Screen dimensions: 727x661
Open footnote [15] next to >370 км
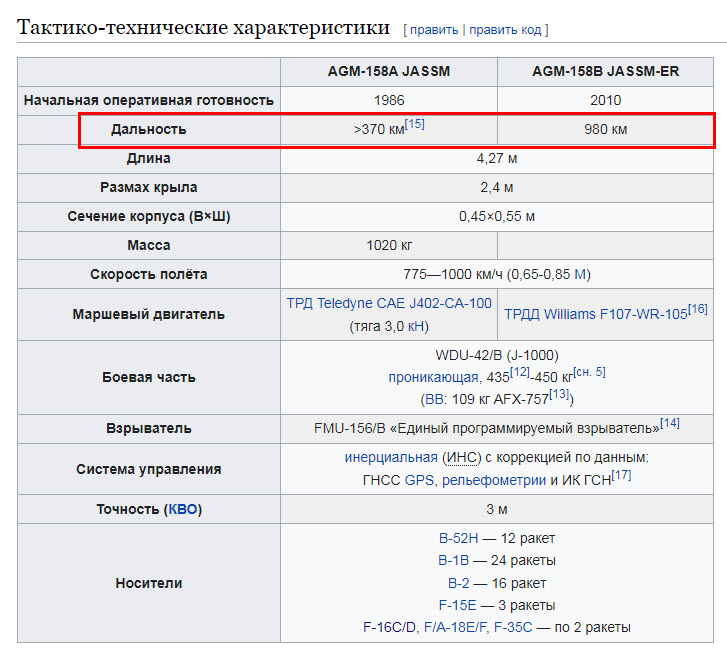[x=415, y=124]
